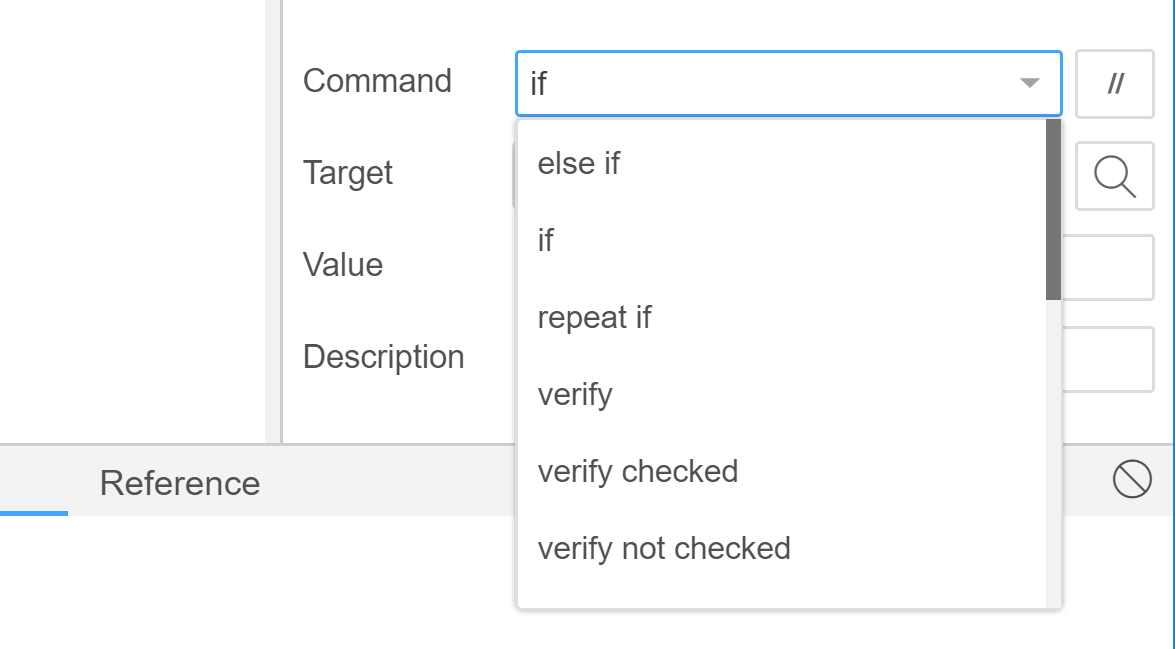1175x649 pixels.
Task: Click into the Value input field
Action: [1107, 268]
